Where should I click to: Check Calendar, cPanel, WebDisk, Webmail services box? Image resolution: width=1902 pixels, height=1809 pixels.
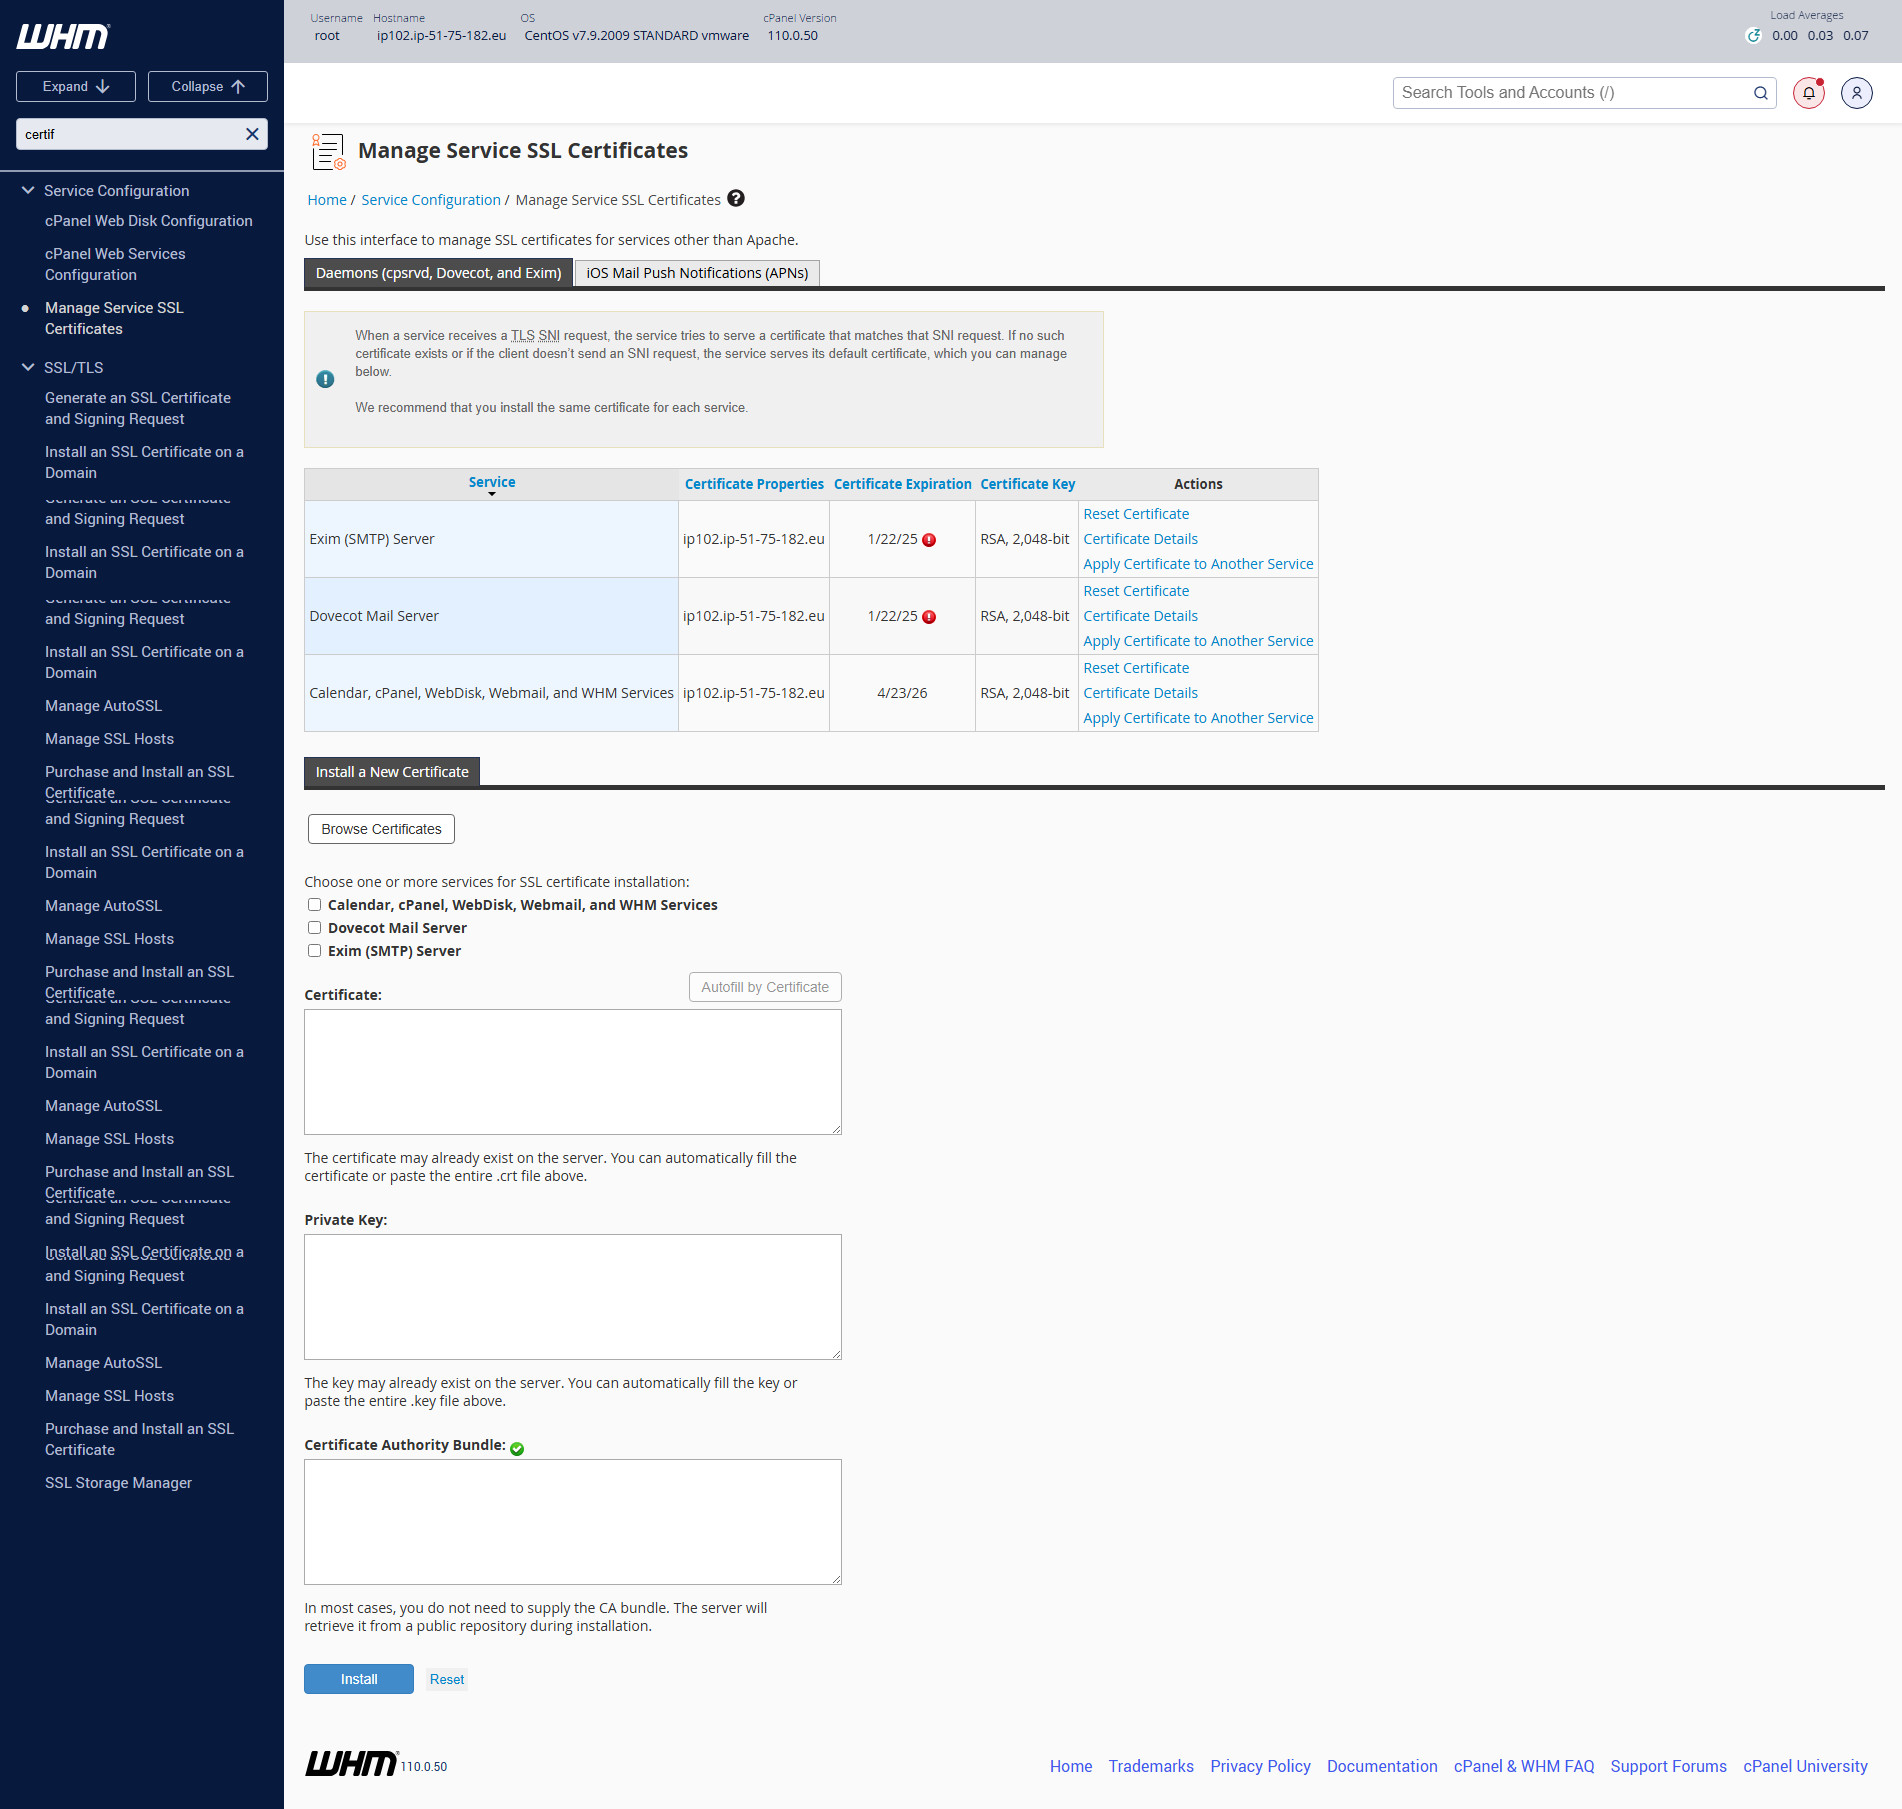[x=314, y=905]
